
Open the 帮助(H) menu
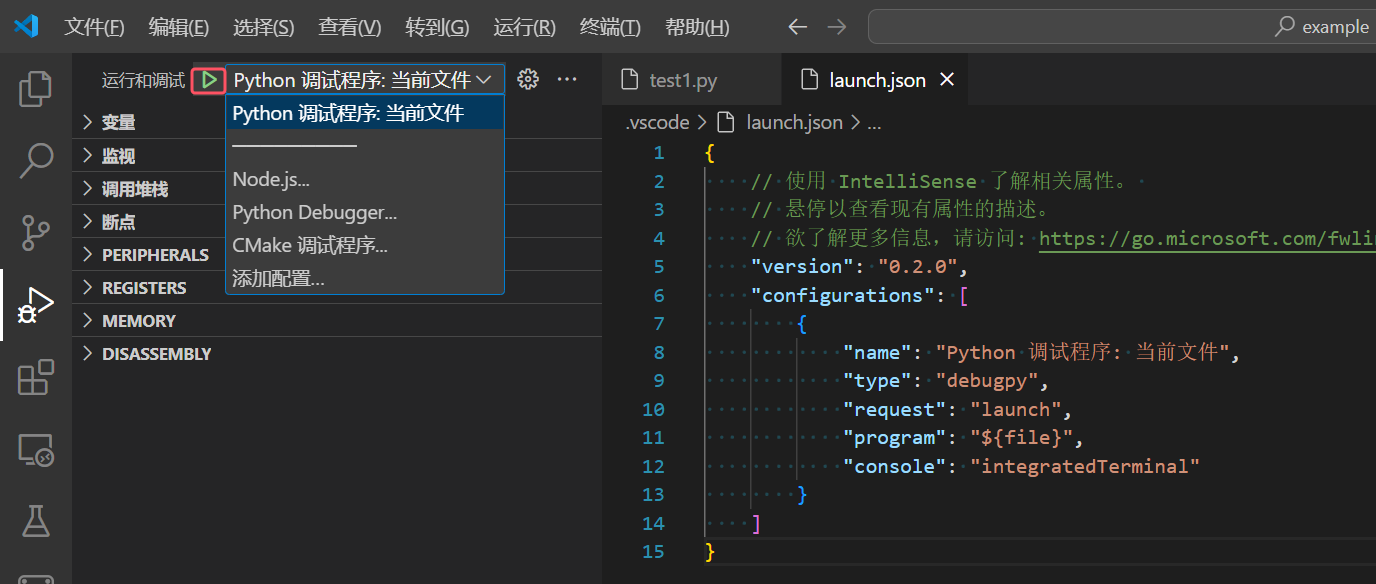tap(697, 27)
